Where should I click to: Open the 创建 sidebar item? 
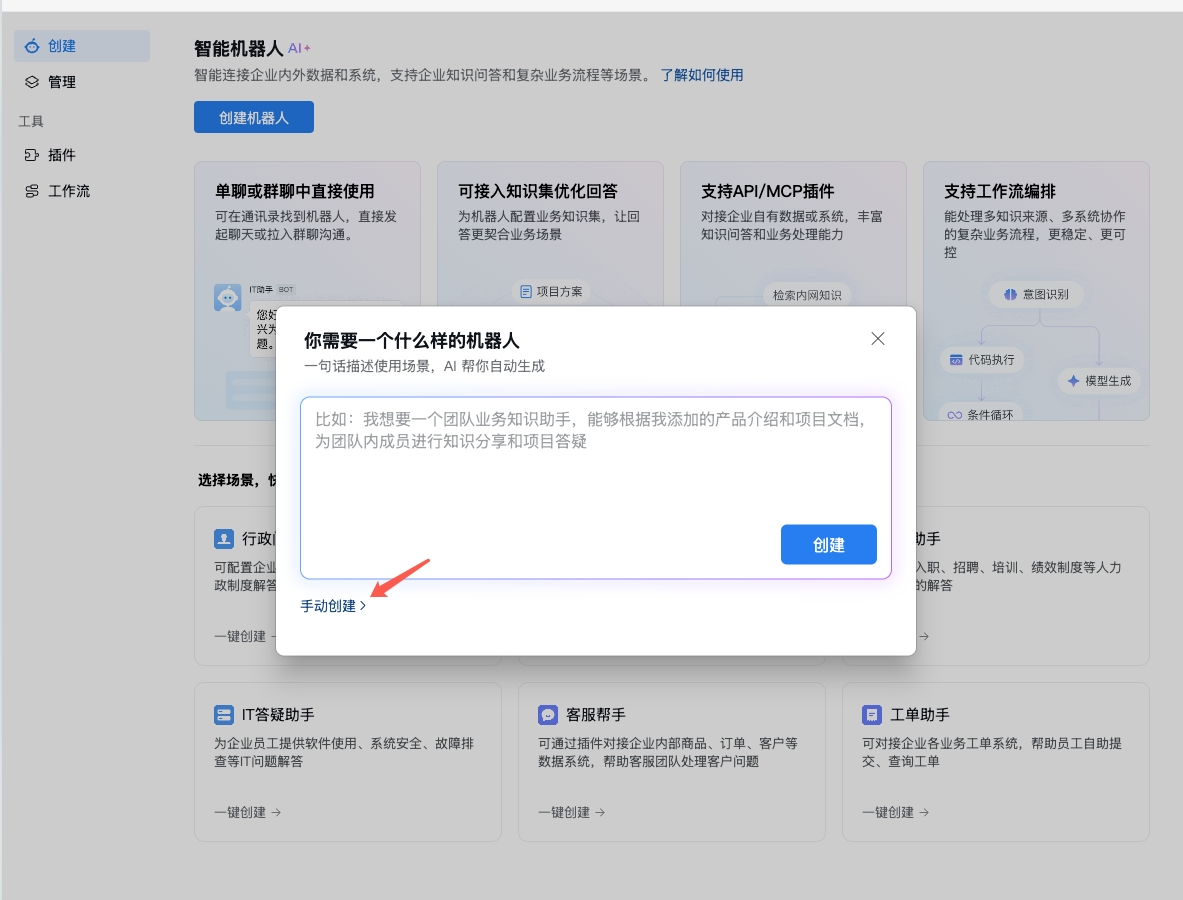click(x=81, y=46)
